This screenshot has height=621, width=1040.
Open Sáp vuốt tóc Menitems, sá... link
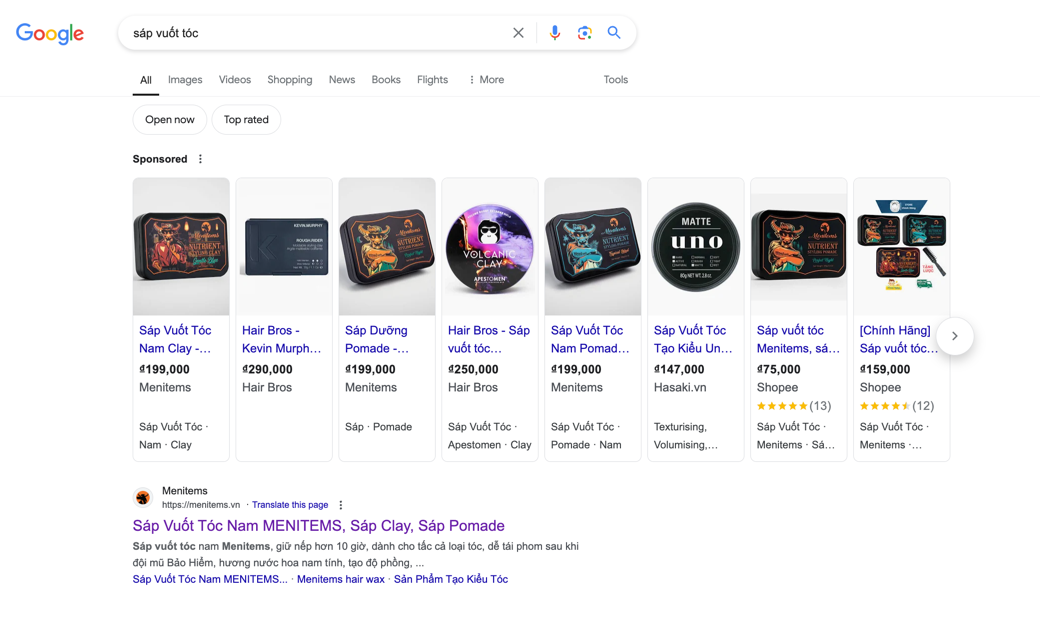(x=798, y=339)
